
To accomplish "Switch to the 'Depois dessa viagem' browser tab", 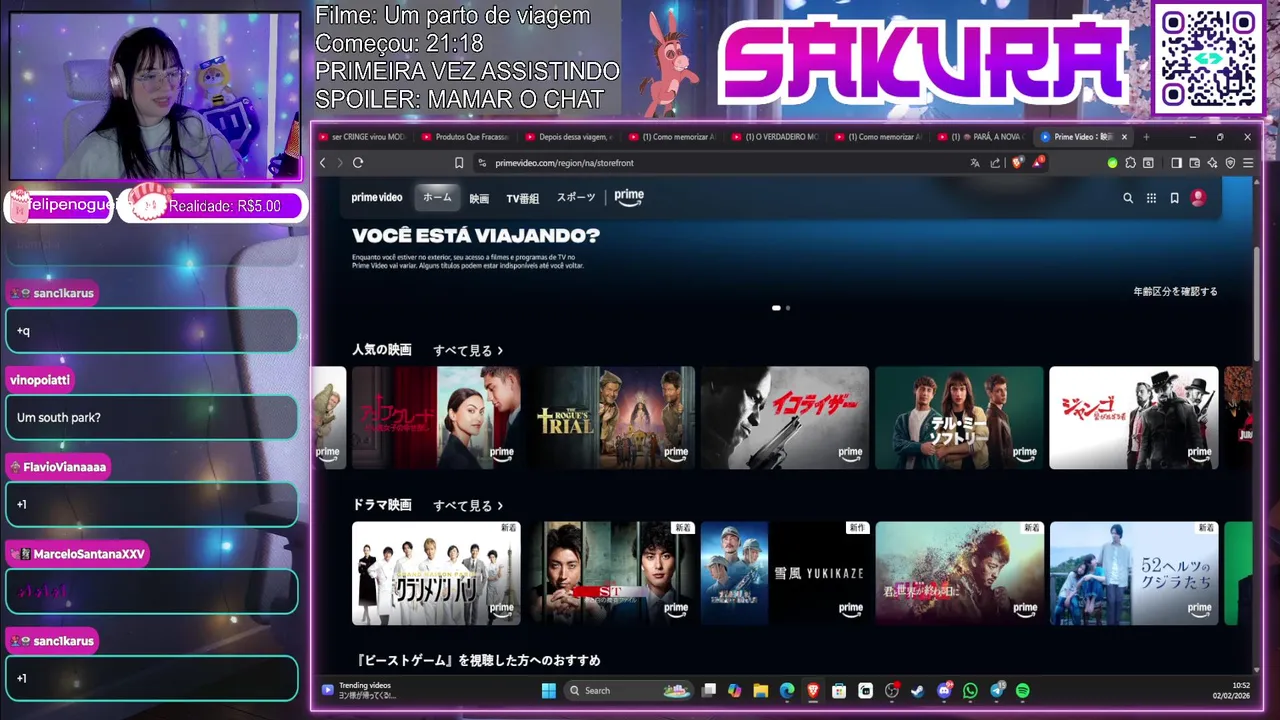I will click(568, 137).
